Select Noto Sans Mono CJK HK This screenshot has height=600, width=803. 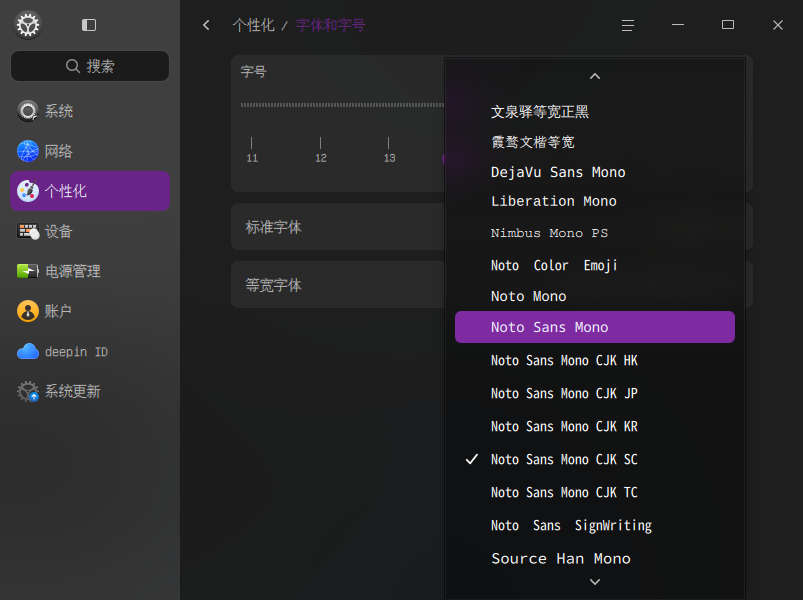pyautogui.click(x=595, y=360)
